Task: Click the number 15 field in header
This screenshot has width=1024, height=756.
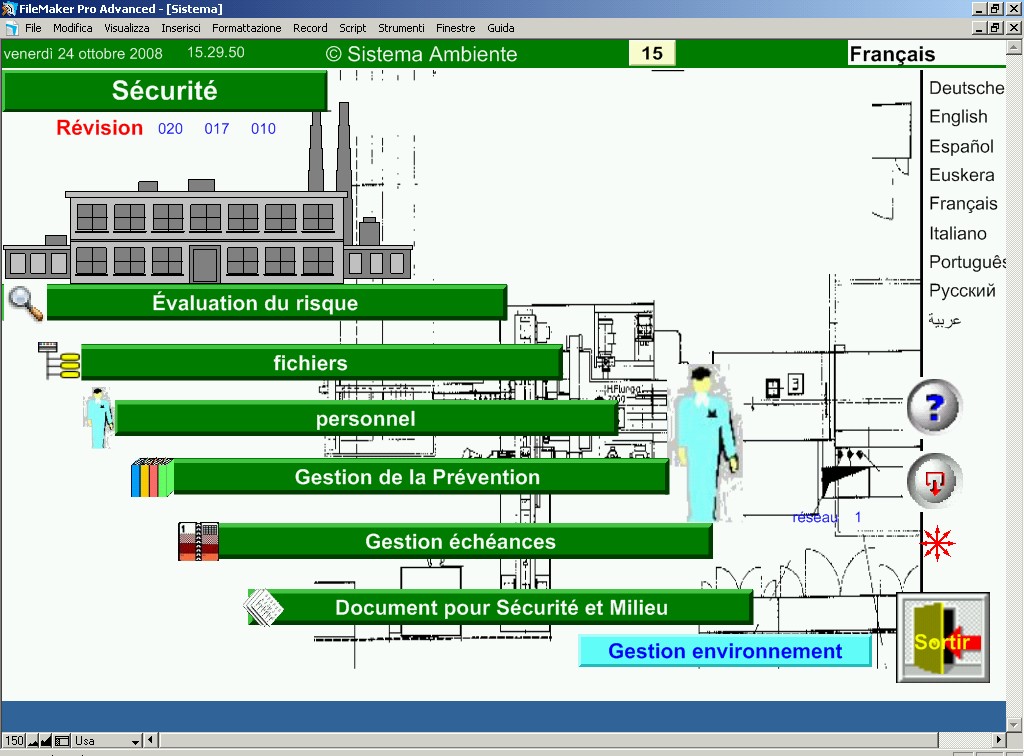Action: [652, 54]
